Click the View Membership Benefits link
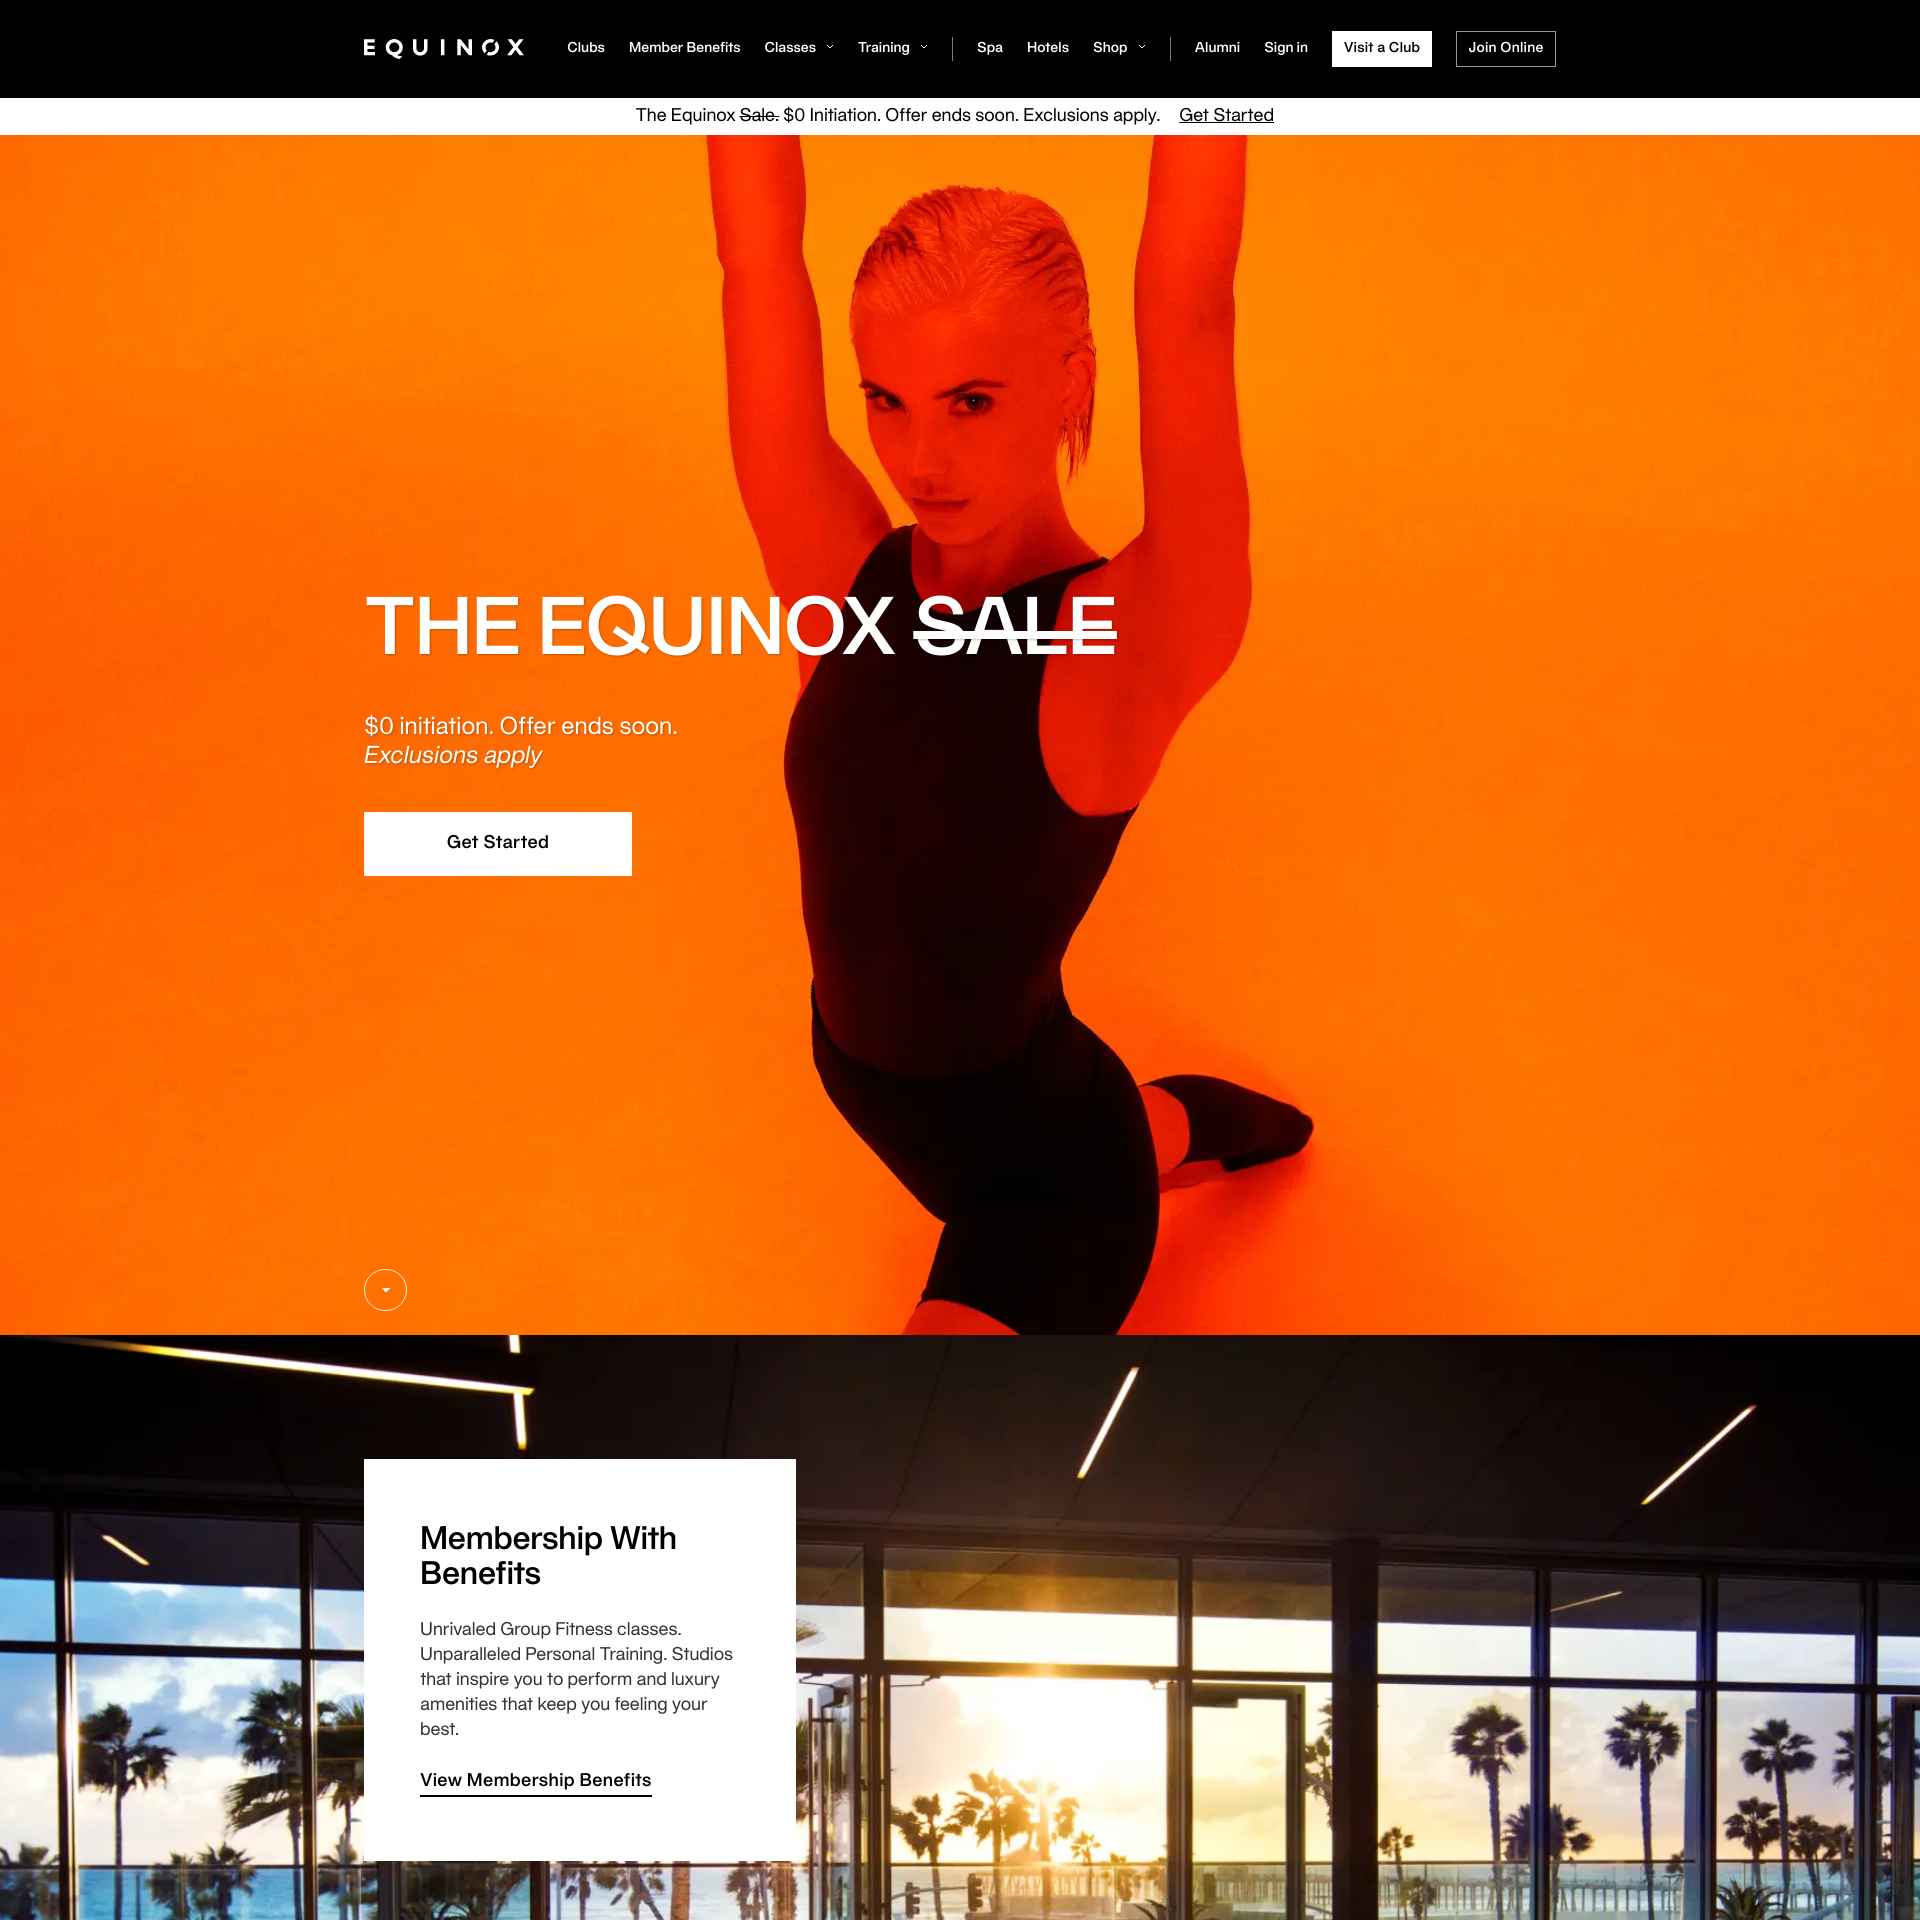This screenshot has height=1920, width=1920. [x=535, y=1779]
